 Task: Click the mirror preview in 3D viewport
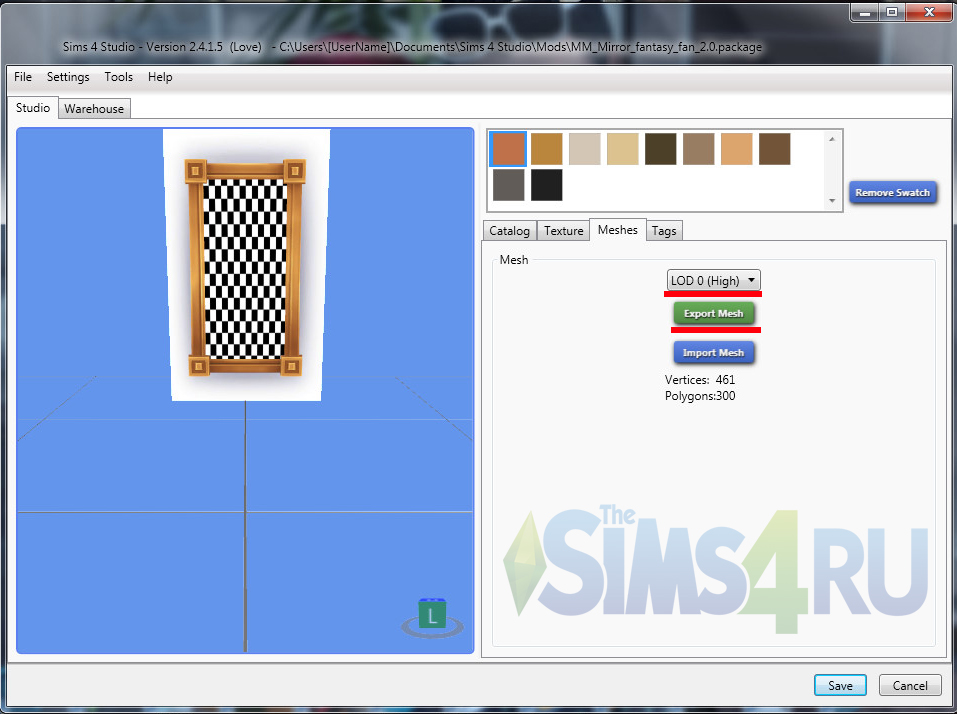[x=245, y=265]
